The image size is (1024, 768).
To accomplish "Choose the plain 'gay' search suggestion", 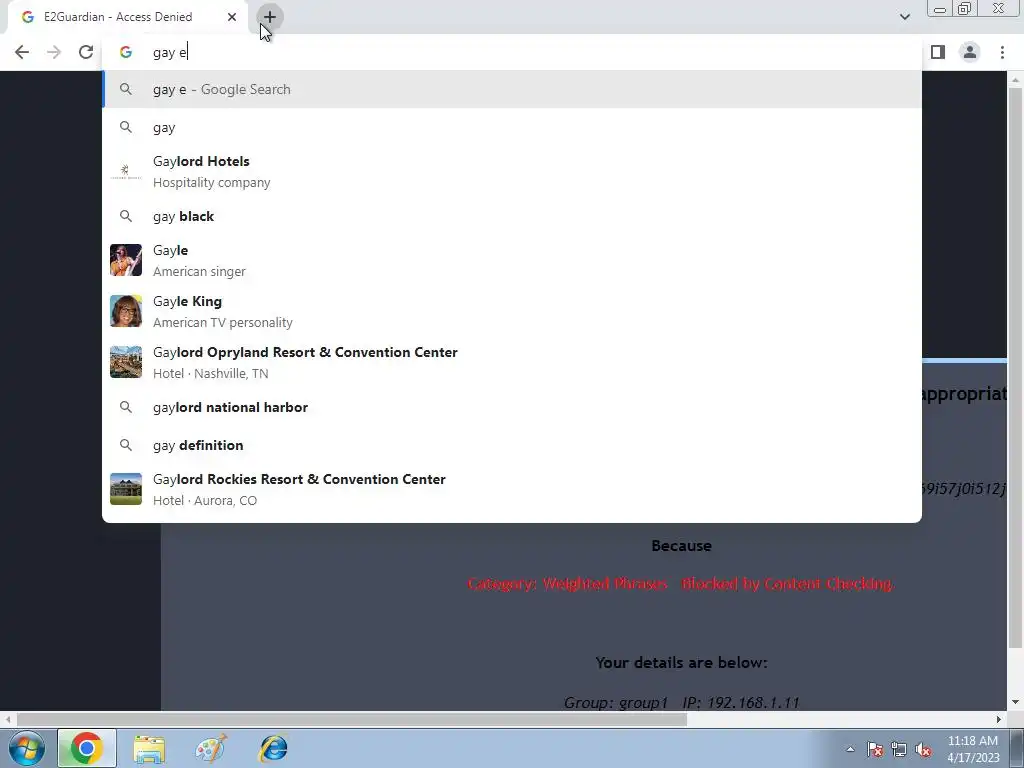I will tap(512, 127).
